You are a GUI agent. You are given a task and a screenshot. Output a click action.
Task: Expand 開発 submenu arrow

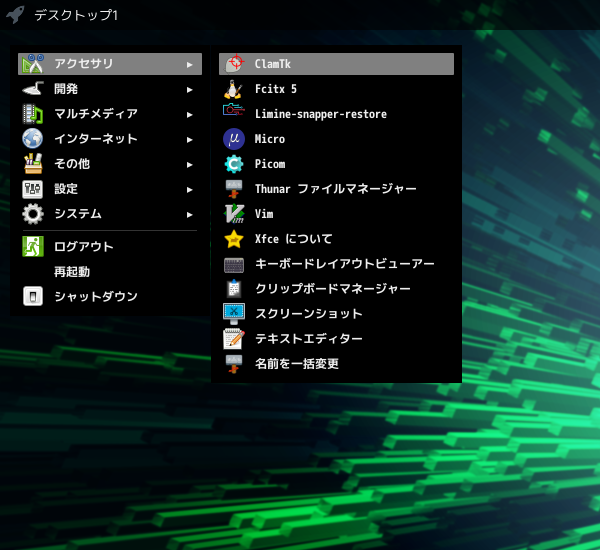[189, 90]
